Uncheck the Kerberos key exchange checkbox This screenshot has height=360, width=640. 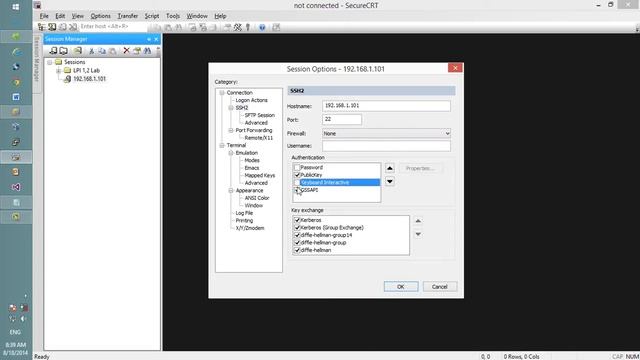297,220
